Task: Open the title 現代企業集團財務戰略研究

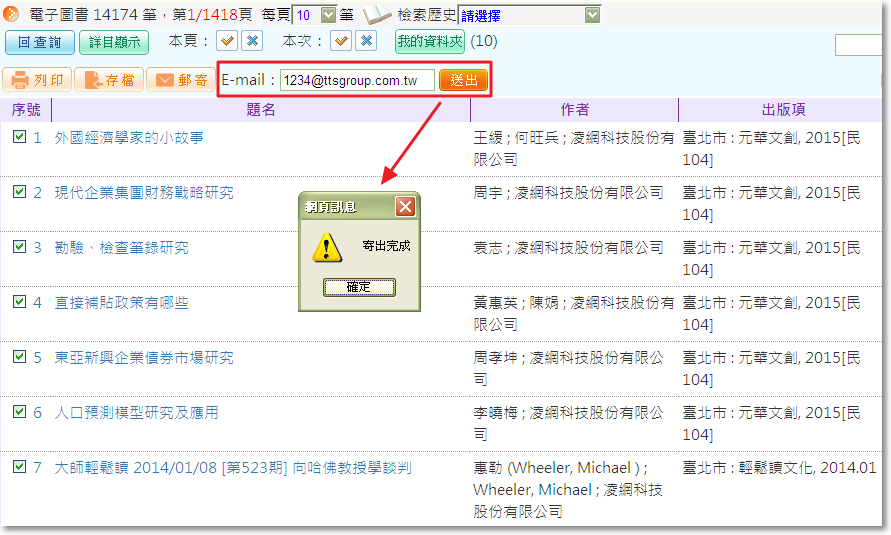Action: 144,192
